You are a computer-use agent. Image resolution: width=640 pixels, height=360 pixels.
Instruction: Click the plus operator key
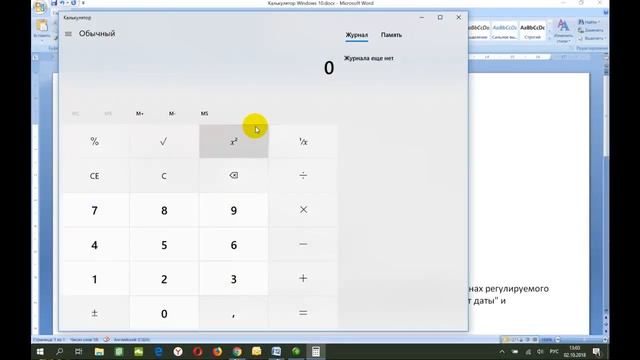pyautogui.click(x=303, y=278)
